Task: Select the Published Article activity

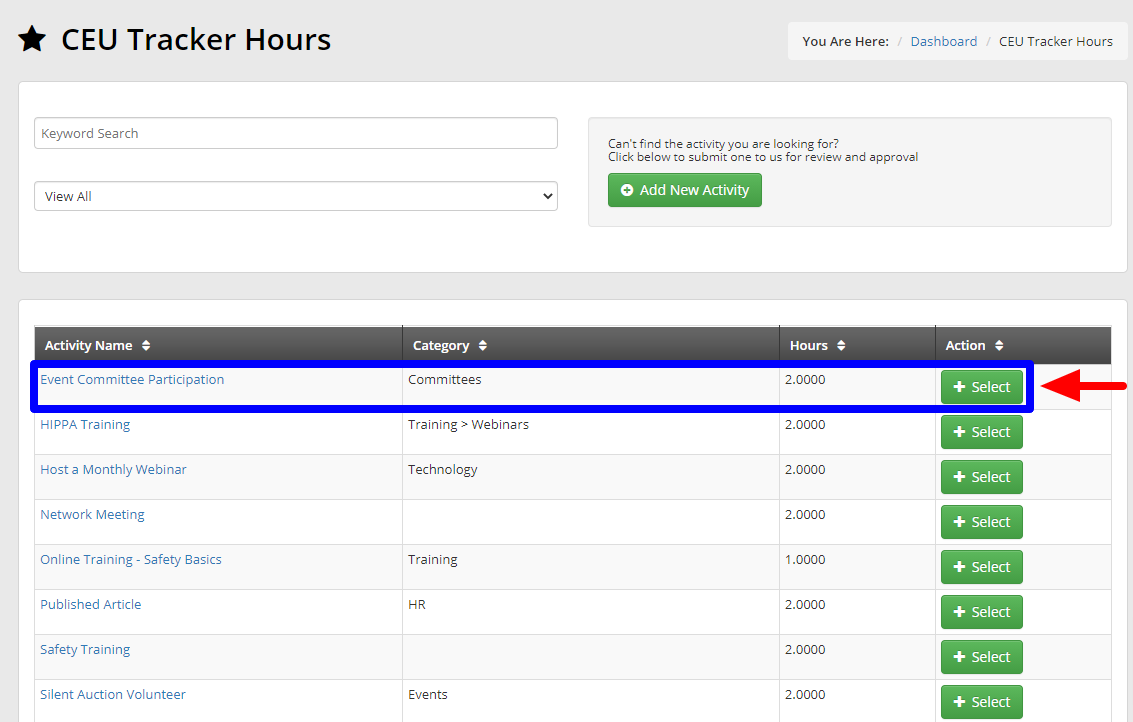Action: tap(981, 611)
